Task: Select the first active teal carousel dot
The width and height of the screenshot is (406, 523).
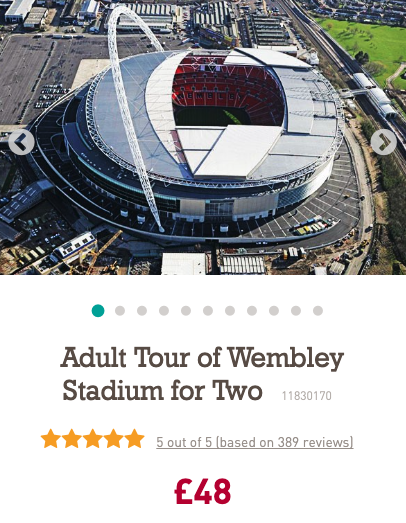Action: point(98,311)
